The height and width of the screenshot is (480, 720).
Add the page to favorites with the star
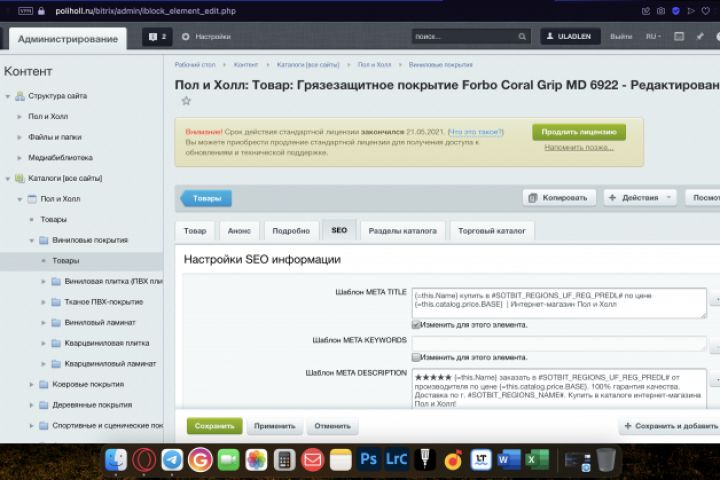[x=186, y=101]
